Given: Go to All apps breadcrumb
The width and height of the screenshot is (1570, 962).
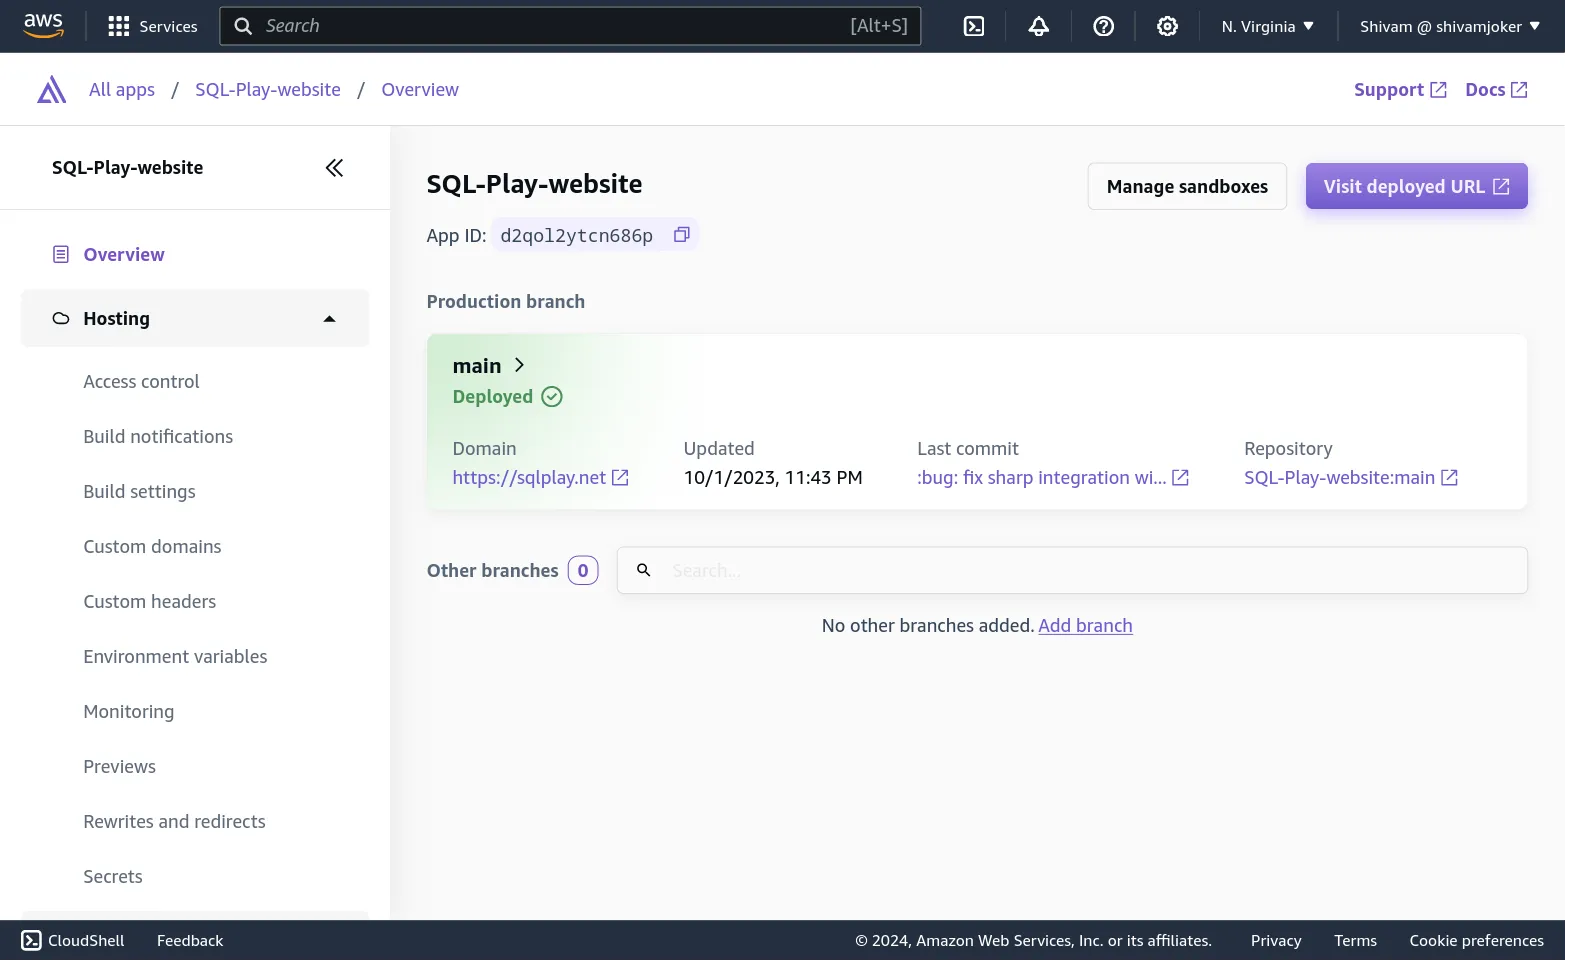Looking at the screenshot, I should pyautogui.click(x=122, y=90).
